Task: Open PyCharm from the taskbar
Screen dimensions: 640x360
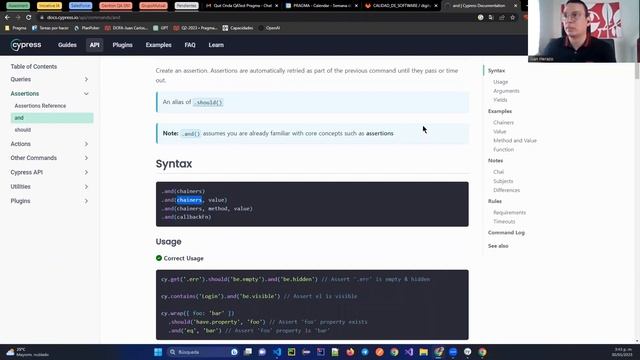Action: 291,352
